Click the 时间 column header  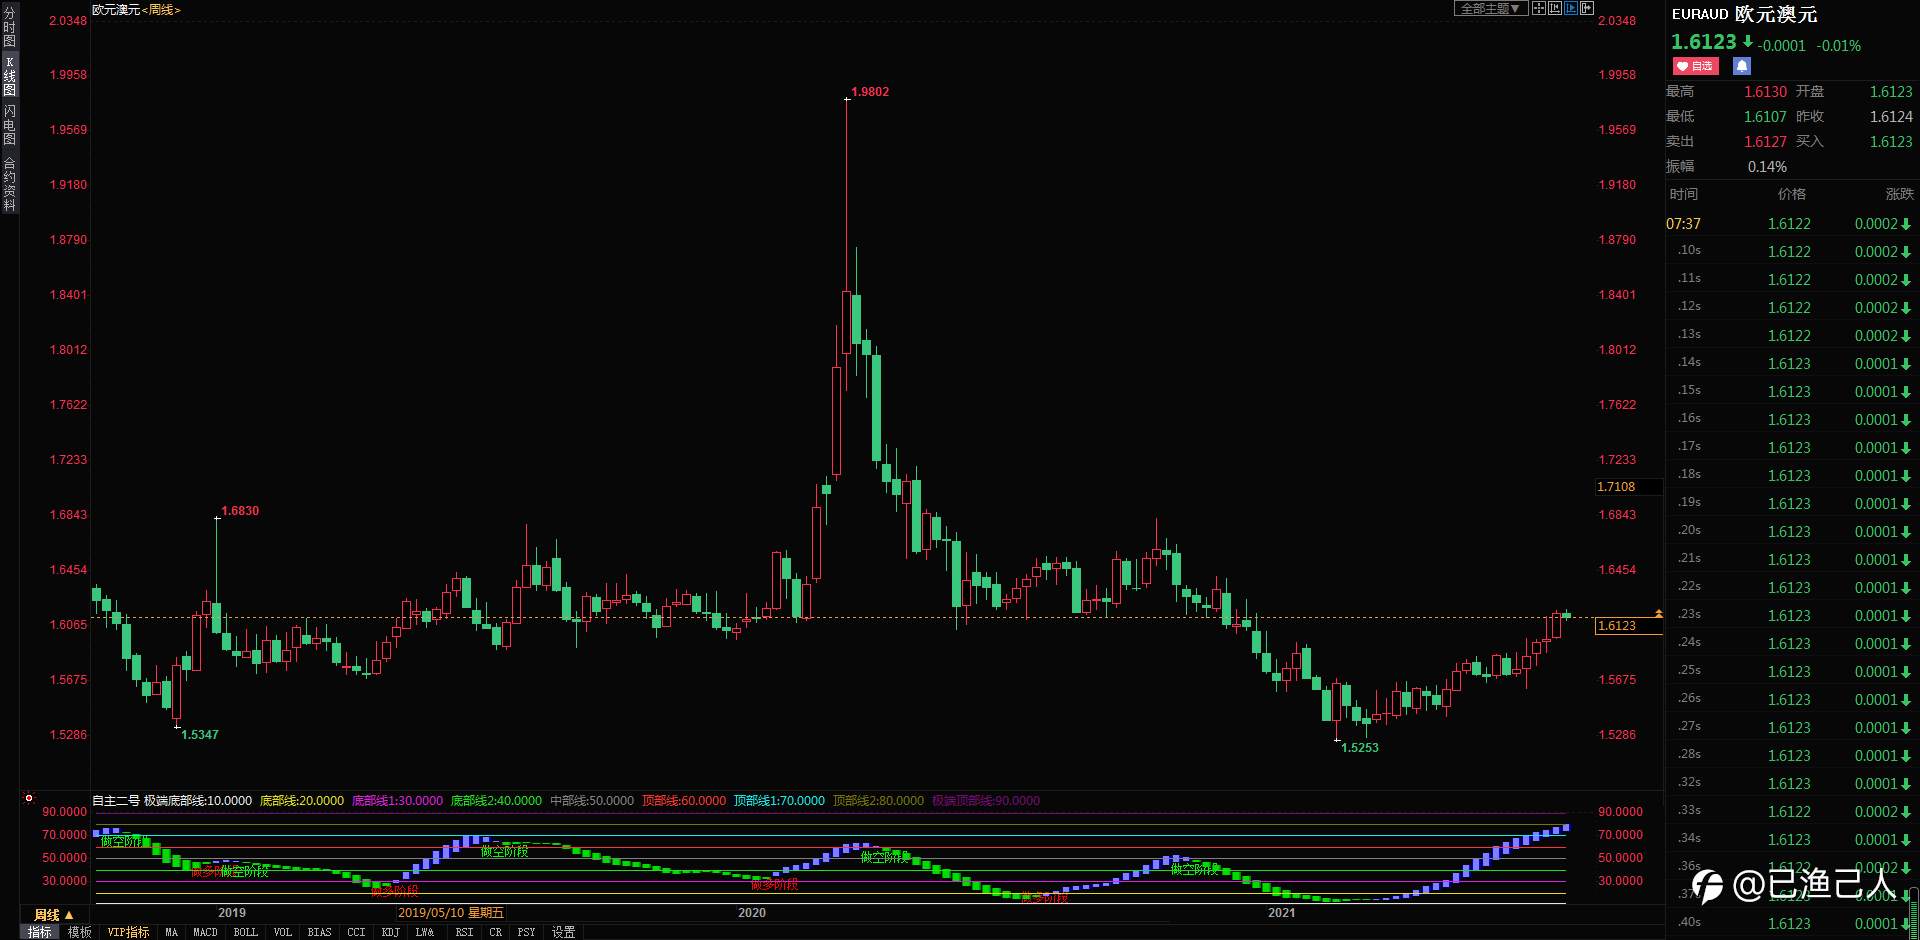tap(1683, 194)
